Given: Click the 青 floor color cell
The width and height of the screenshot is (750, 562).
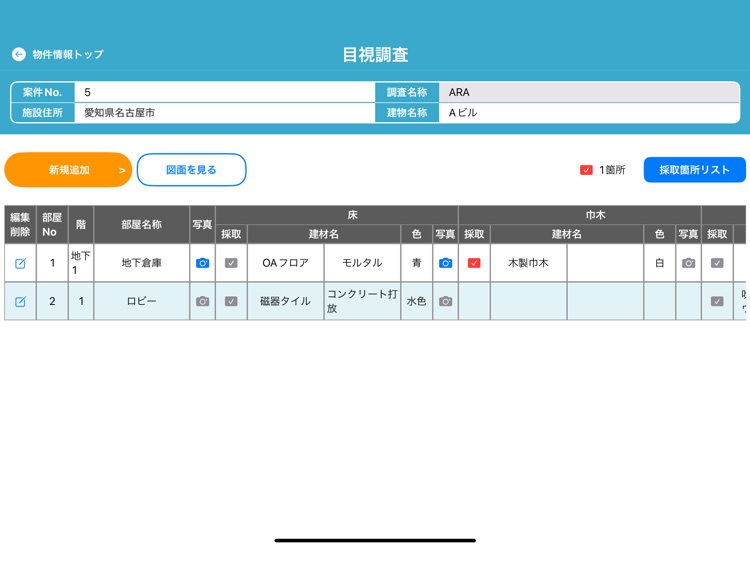Looking at the screenshot, I should pyautogui.click(x=417, y=263).
